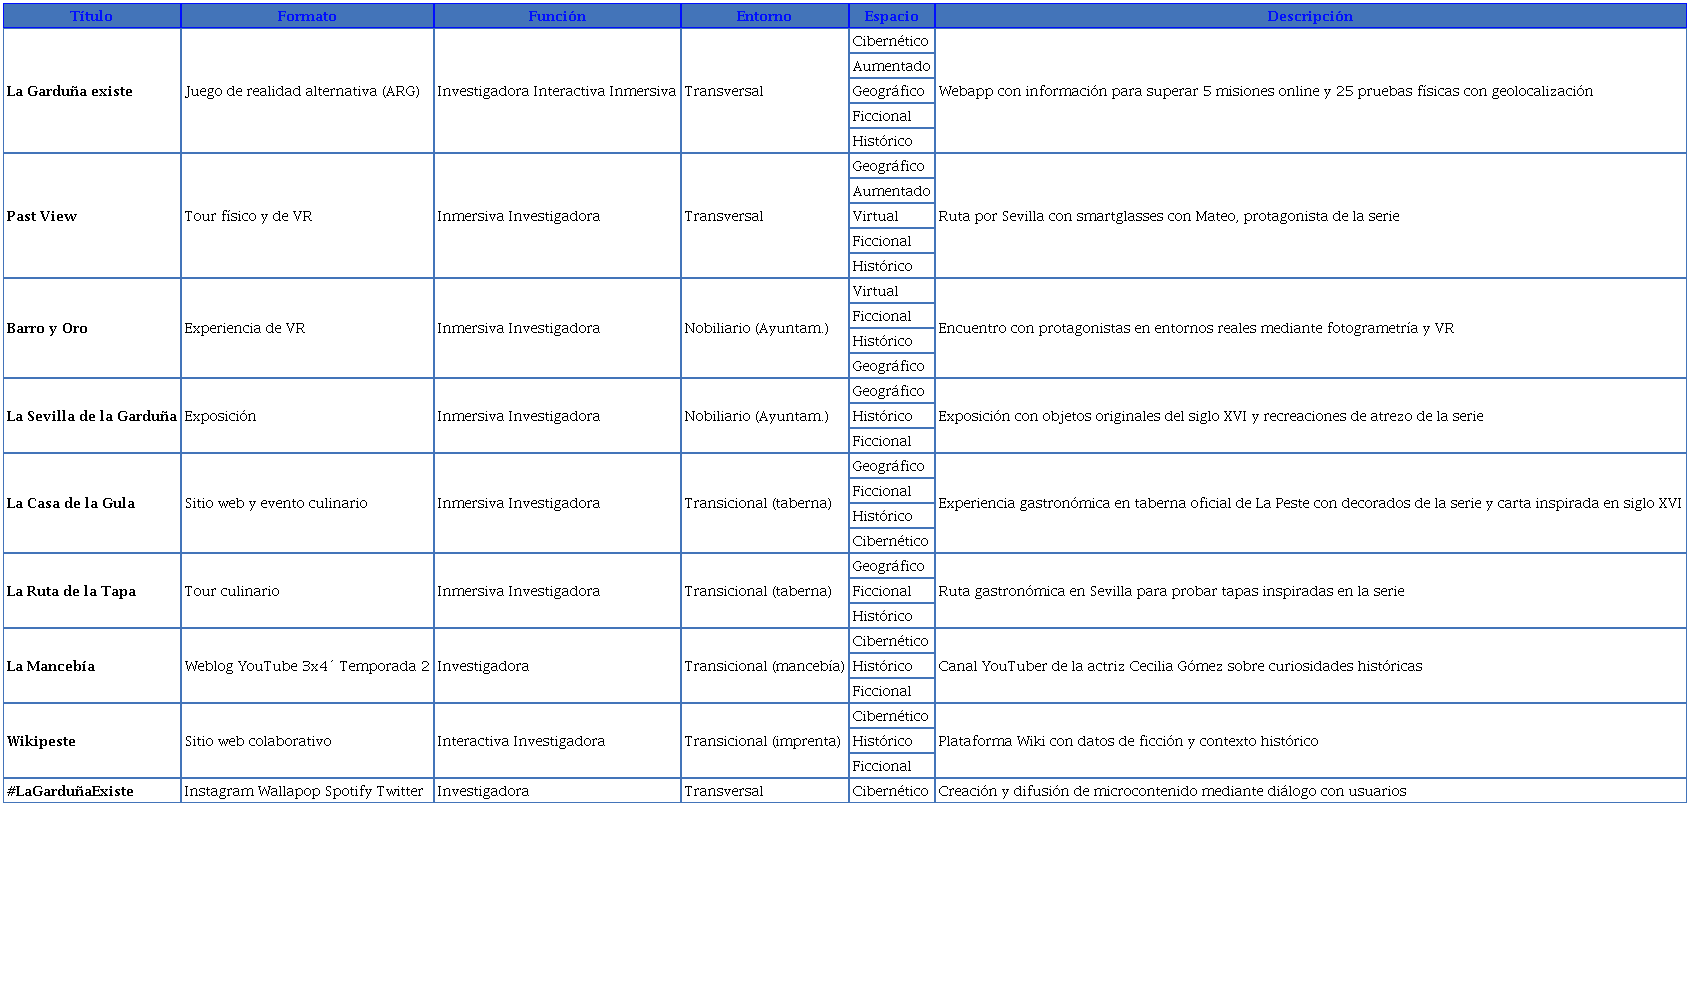Click the Transicional (mancebía) environment cell
Image resolution: width=1690 pixels, height=992 pixels.
[x=764, y=666]
